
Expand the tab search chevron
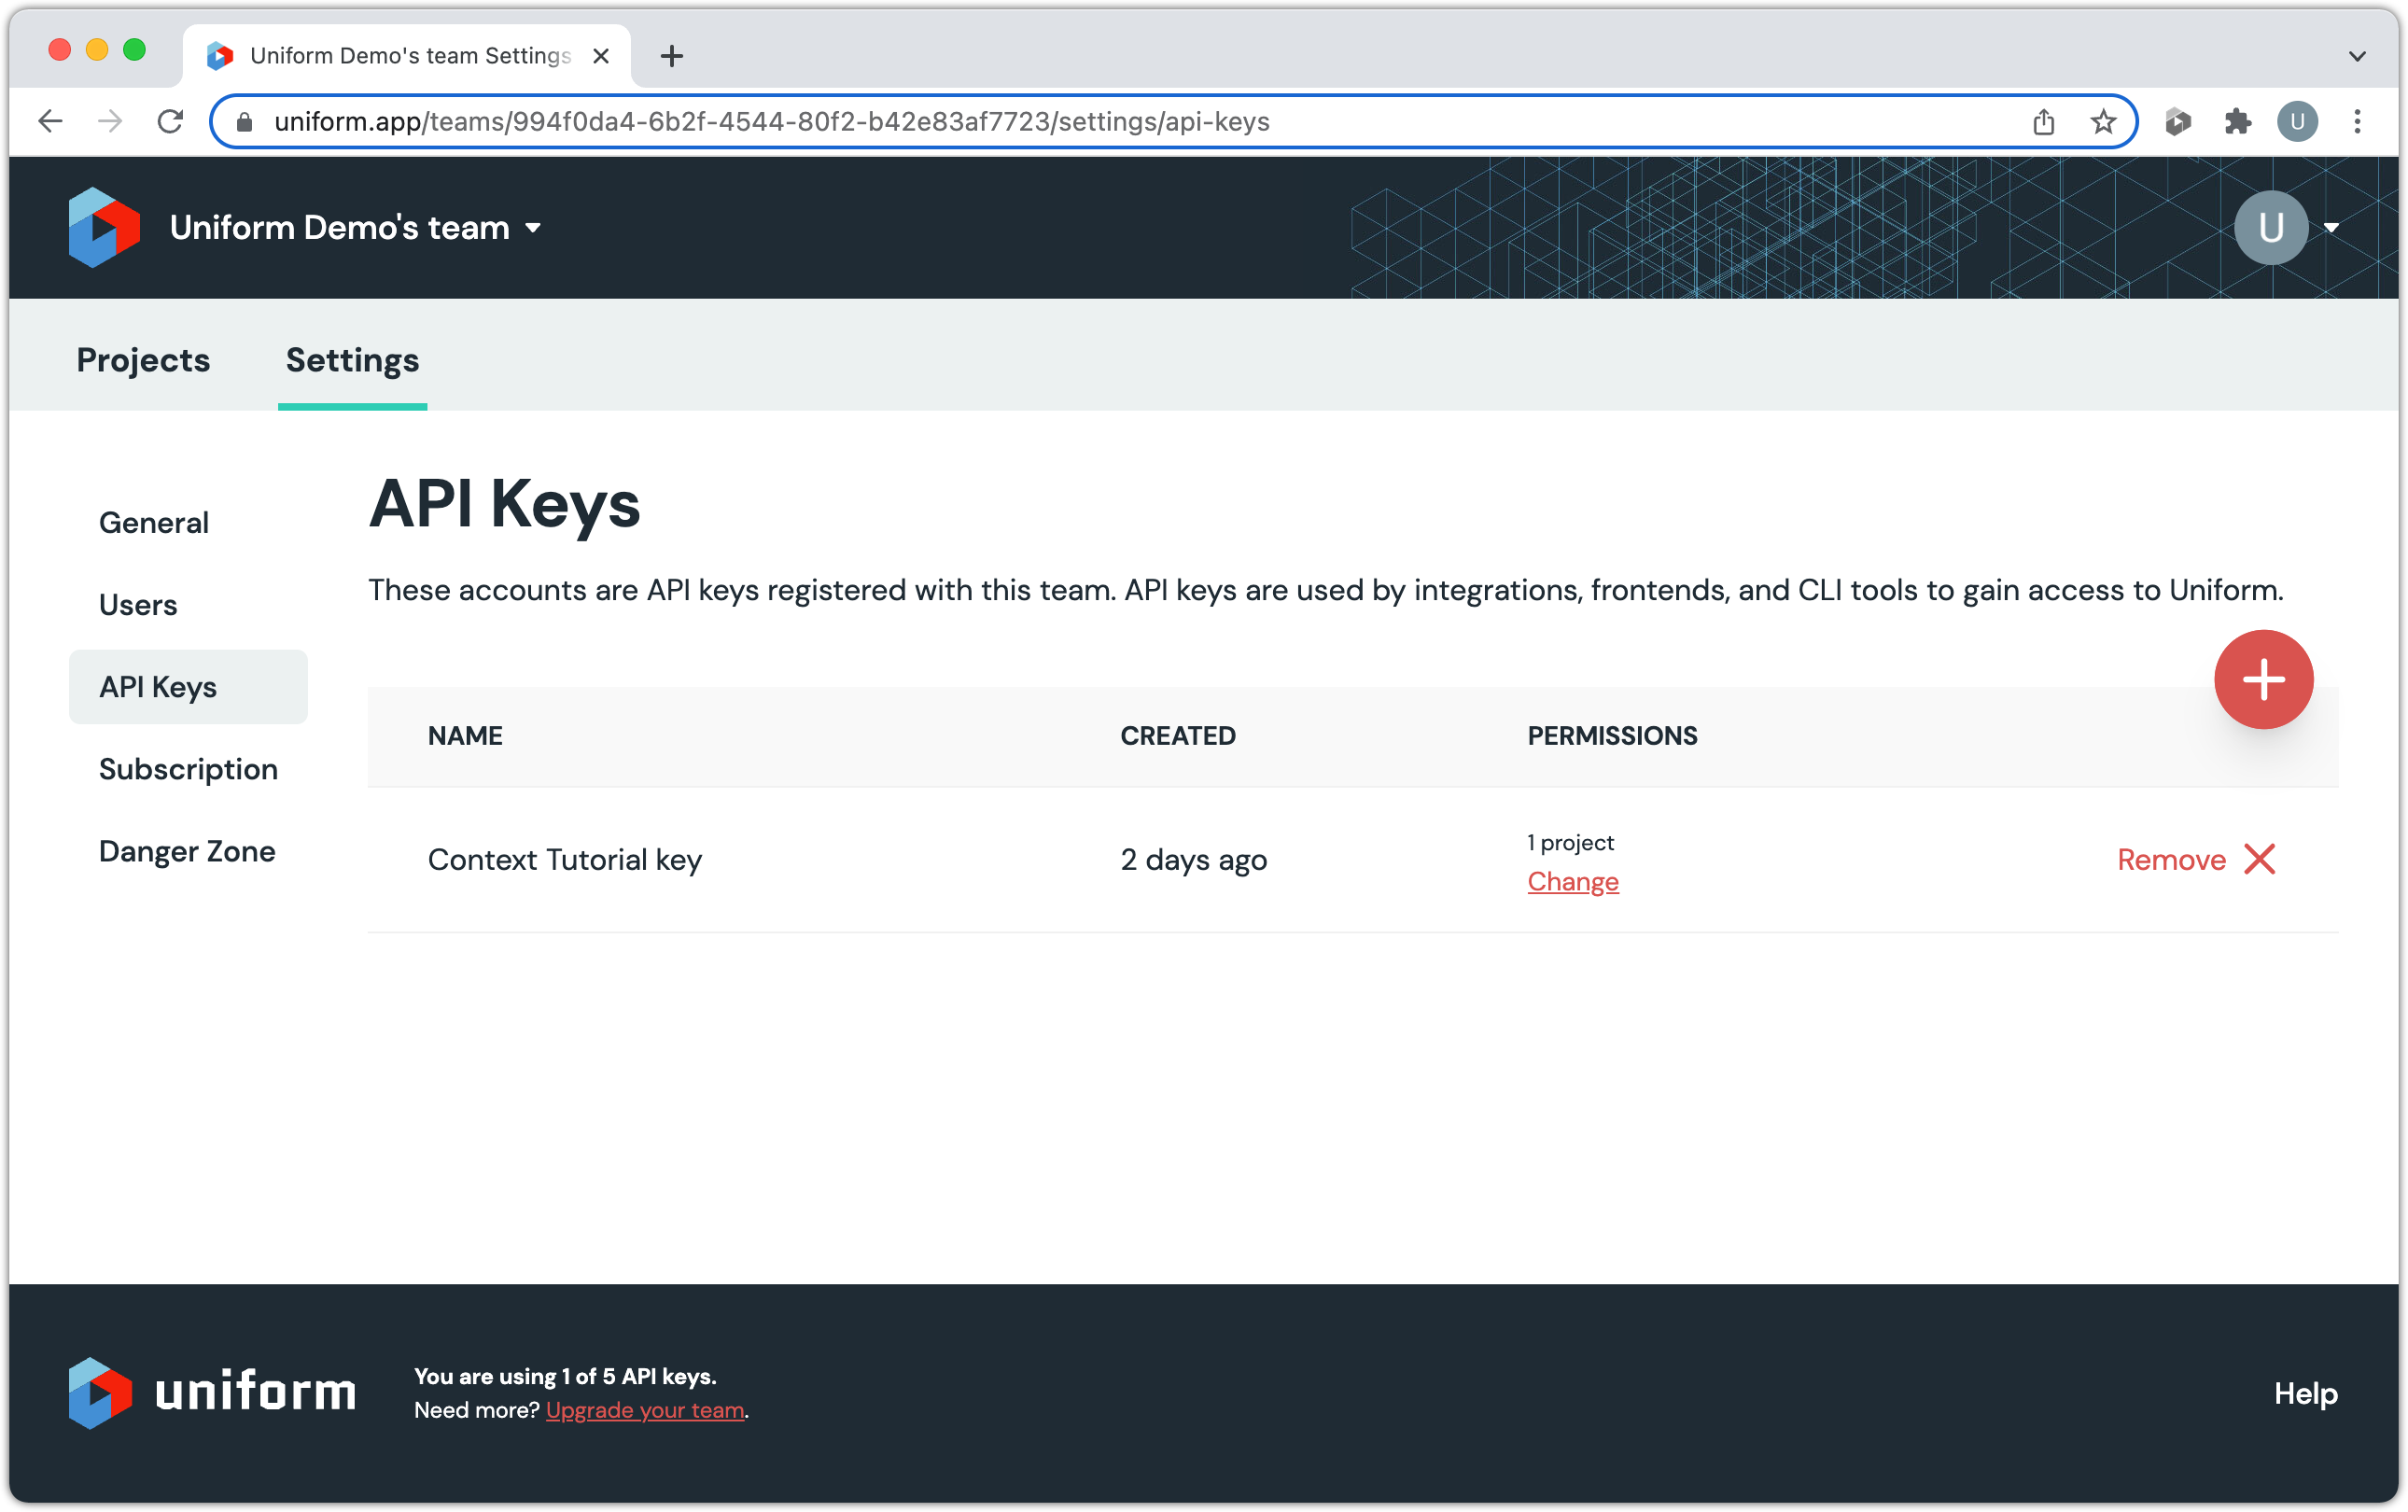(2356, 56)
